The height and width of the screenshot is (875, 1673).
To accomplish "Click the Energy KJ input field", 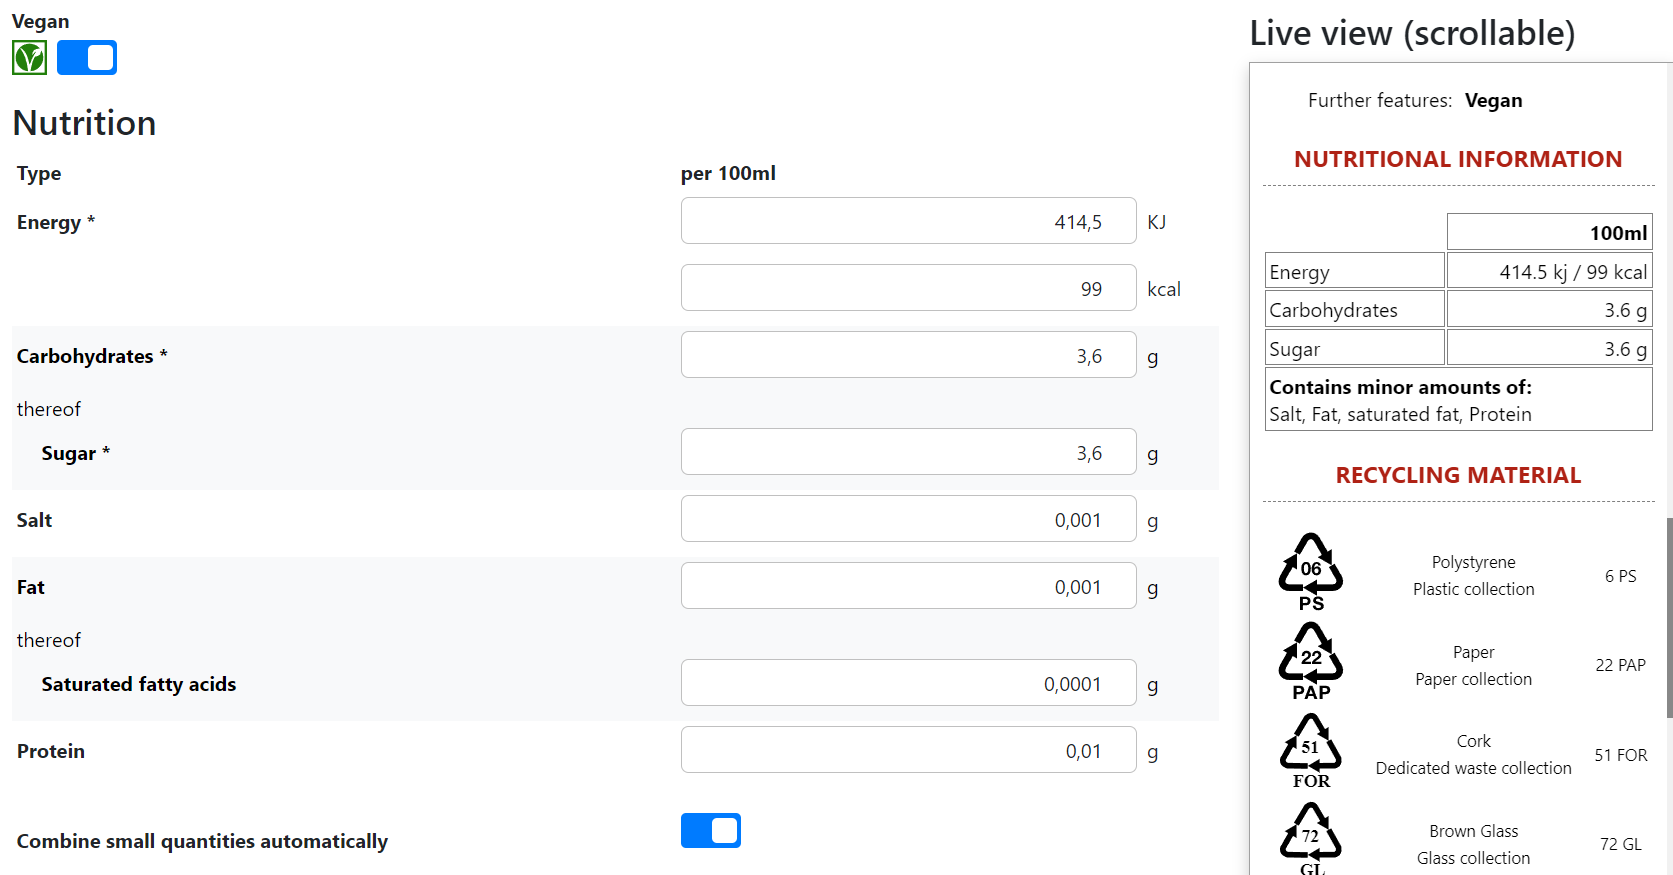I will [x=908, y=221].
